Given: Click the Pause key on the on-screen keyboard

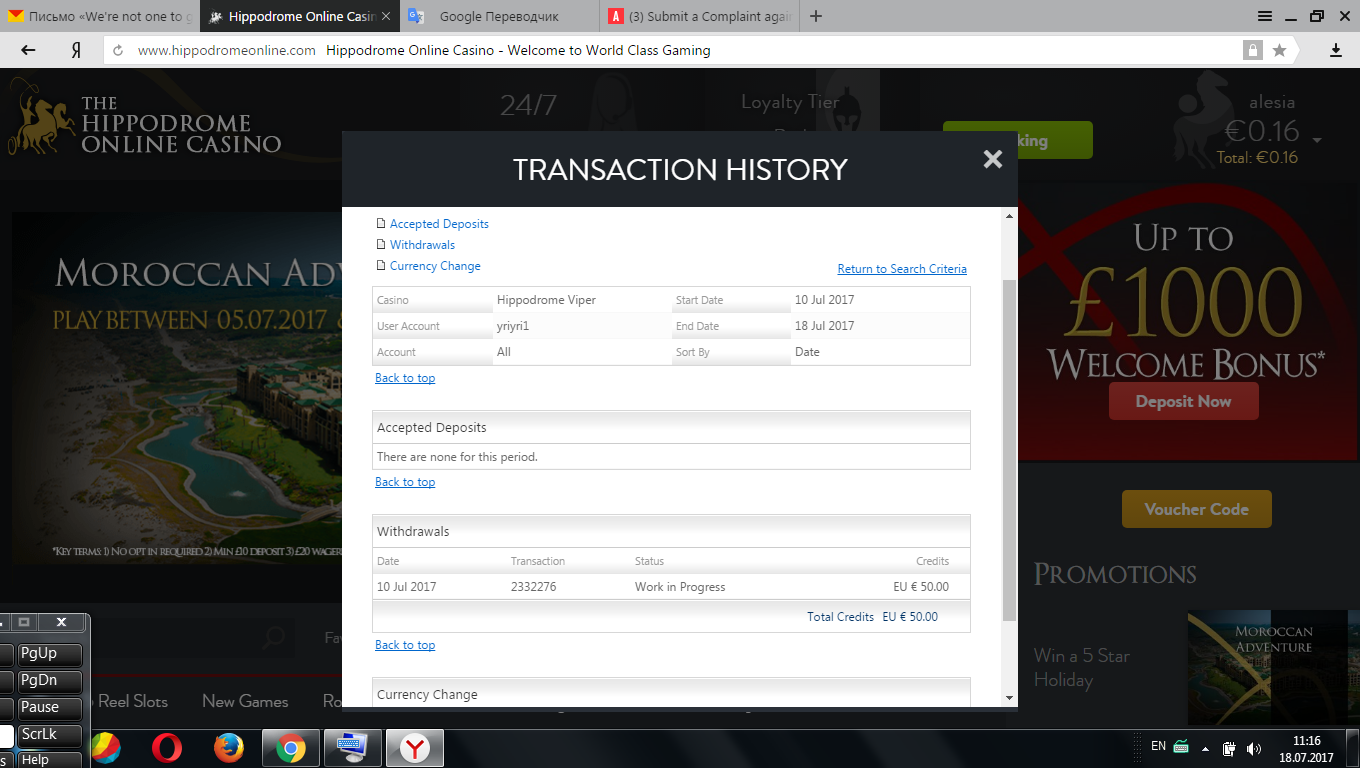Looking at the screenshot, I should 50,708.
